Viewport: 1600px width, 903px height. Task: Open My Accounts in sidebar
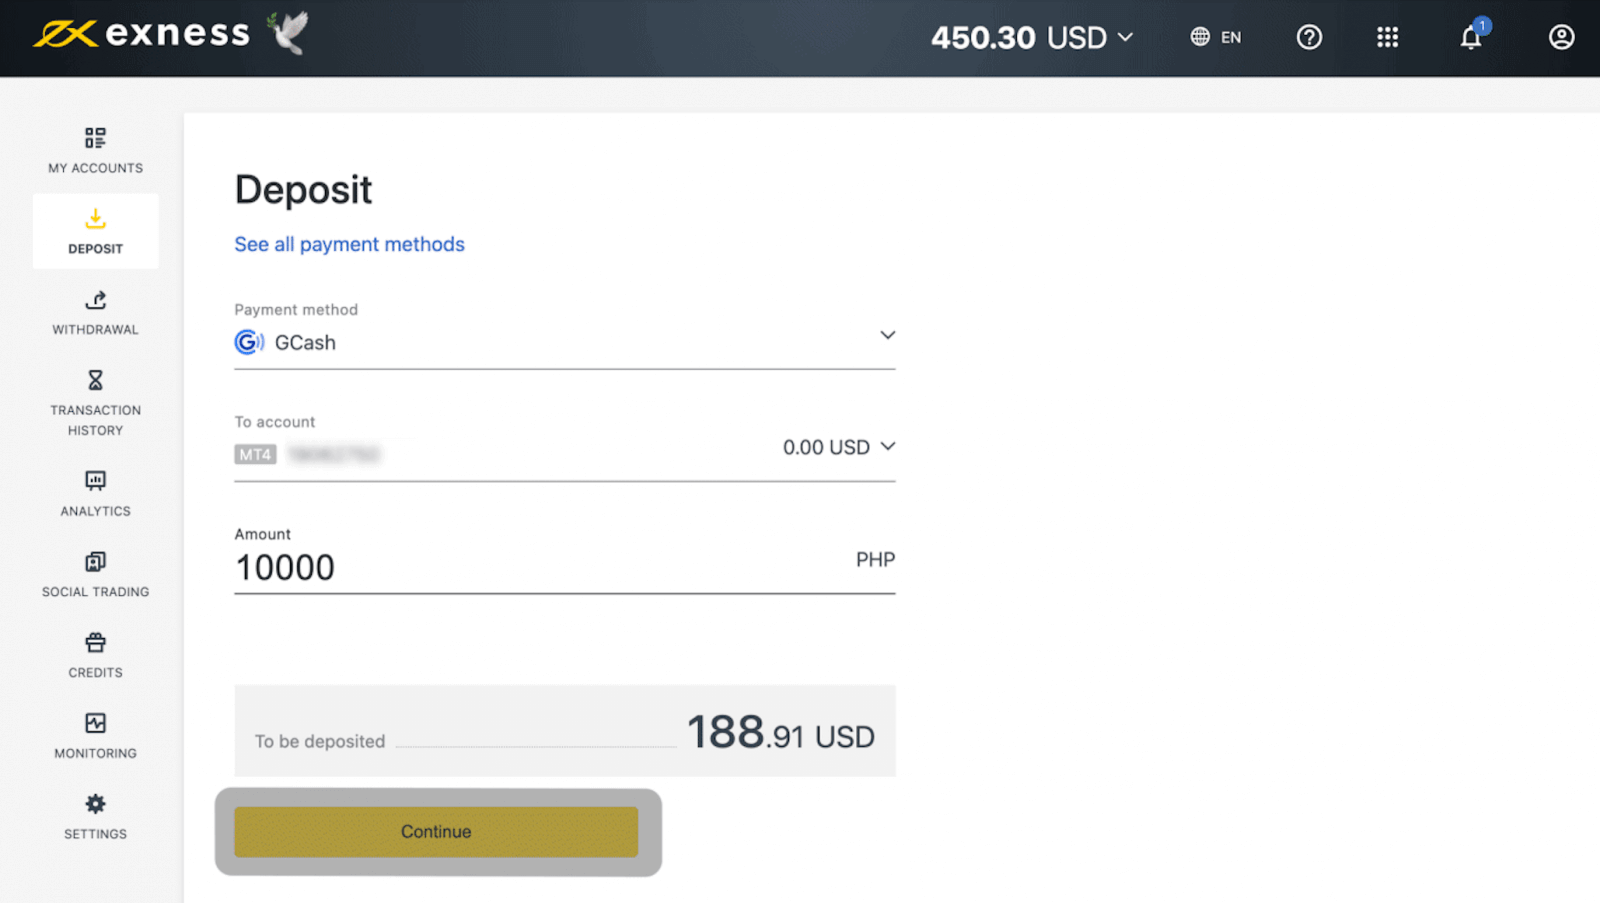pos(95,150)
